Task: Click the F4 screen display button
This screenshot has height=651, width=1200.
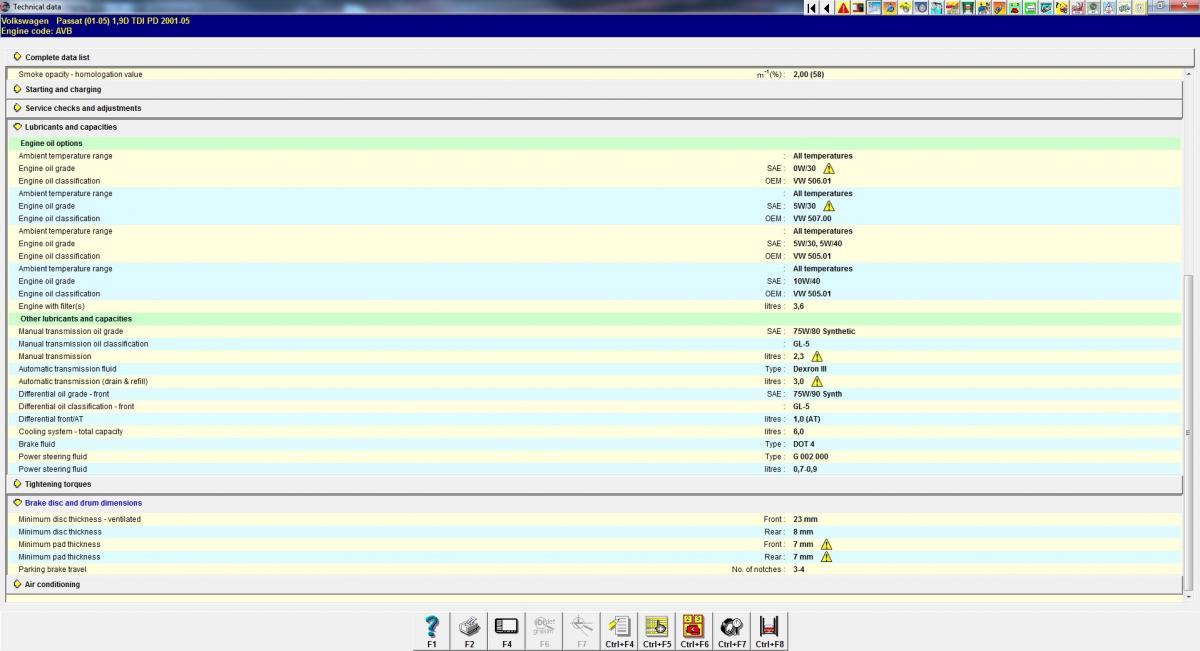Action: coord(507,632)
